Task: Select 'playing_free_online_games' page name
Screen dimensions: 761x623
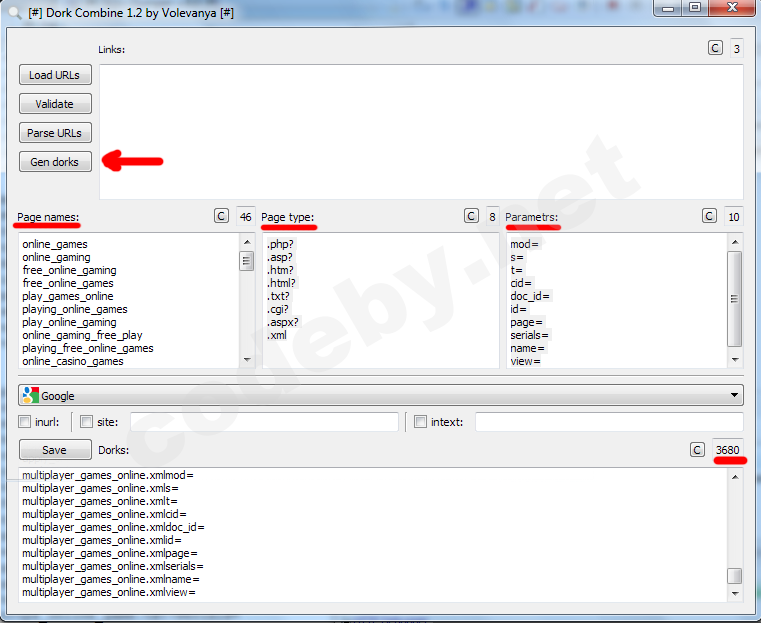Action: click(87, 348)
